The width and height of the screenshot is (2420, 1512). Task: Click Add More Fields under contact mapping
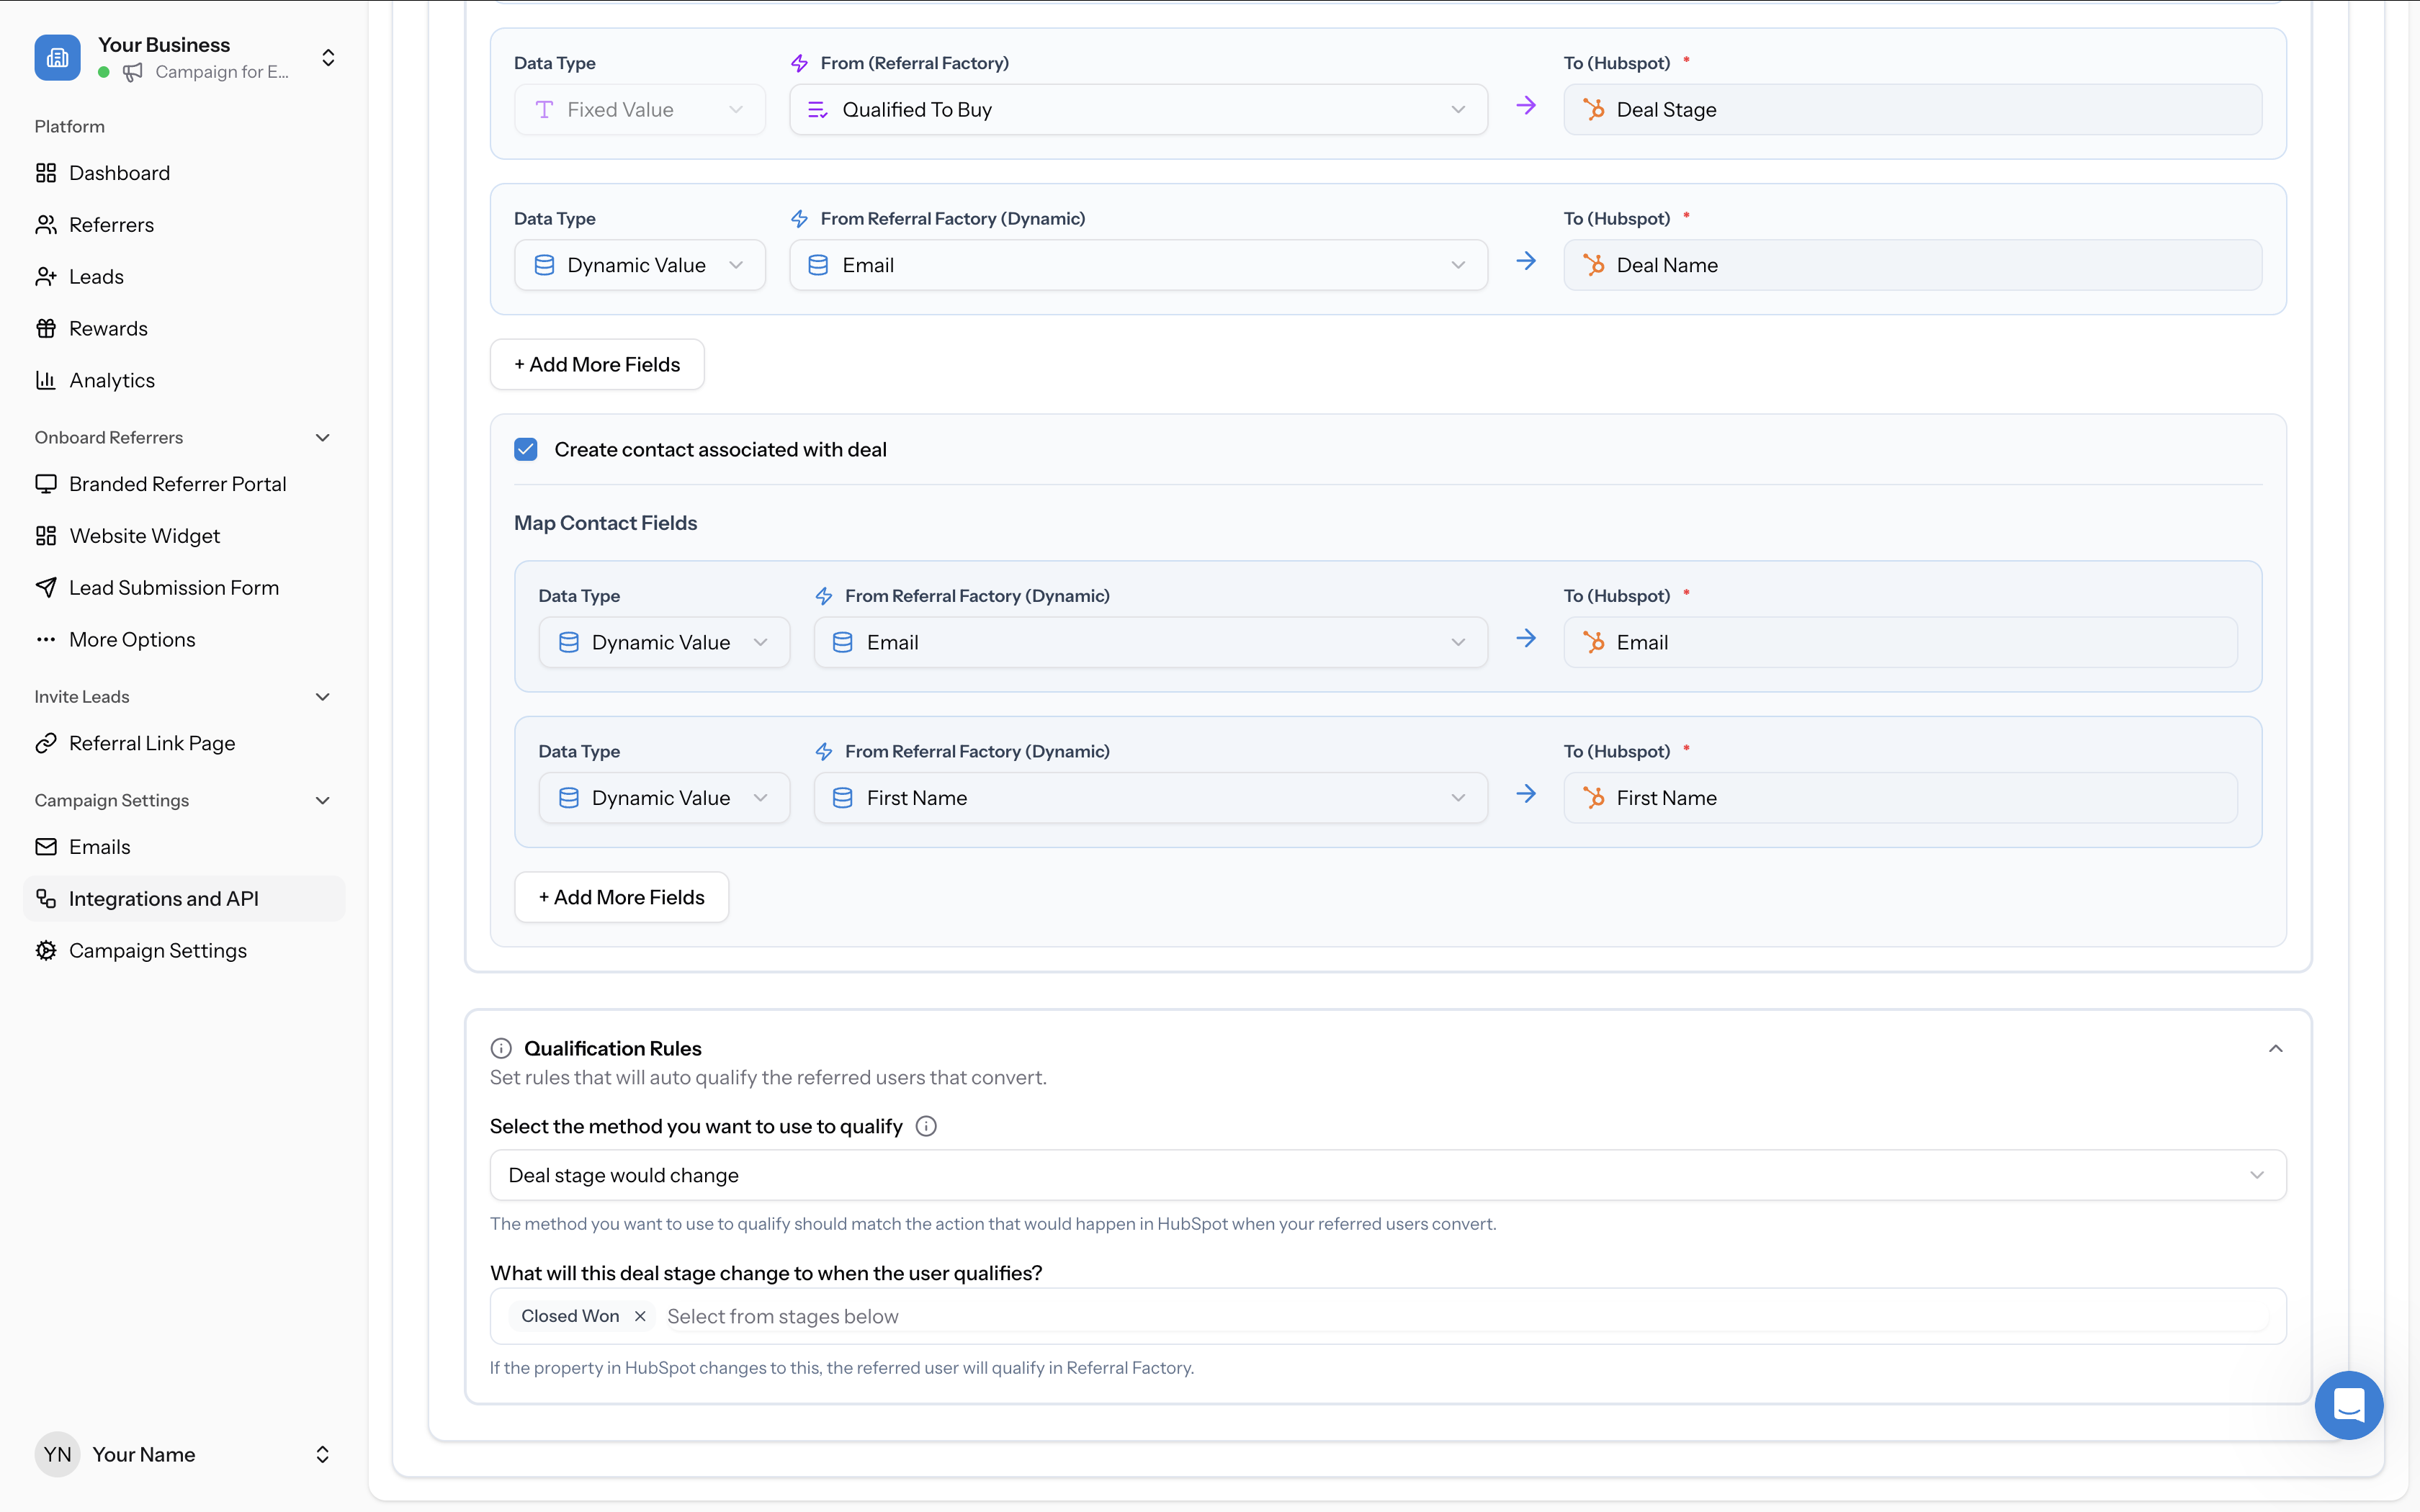(x=620, y=896)
